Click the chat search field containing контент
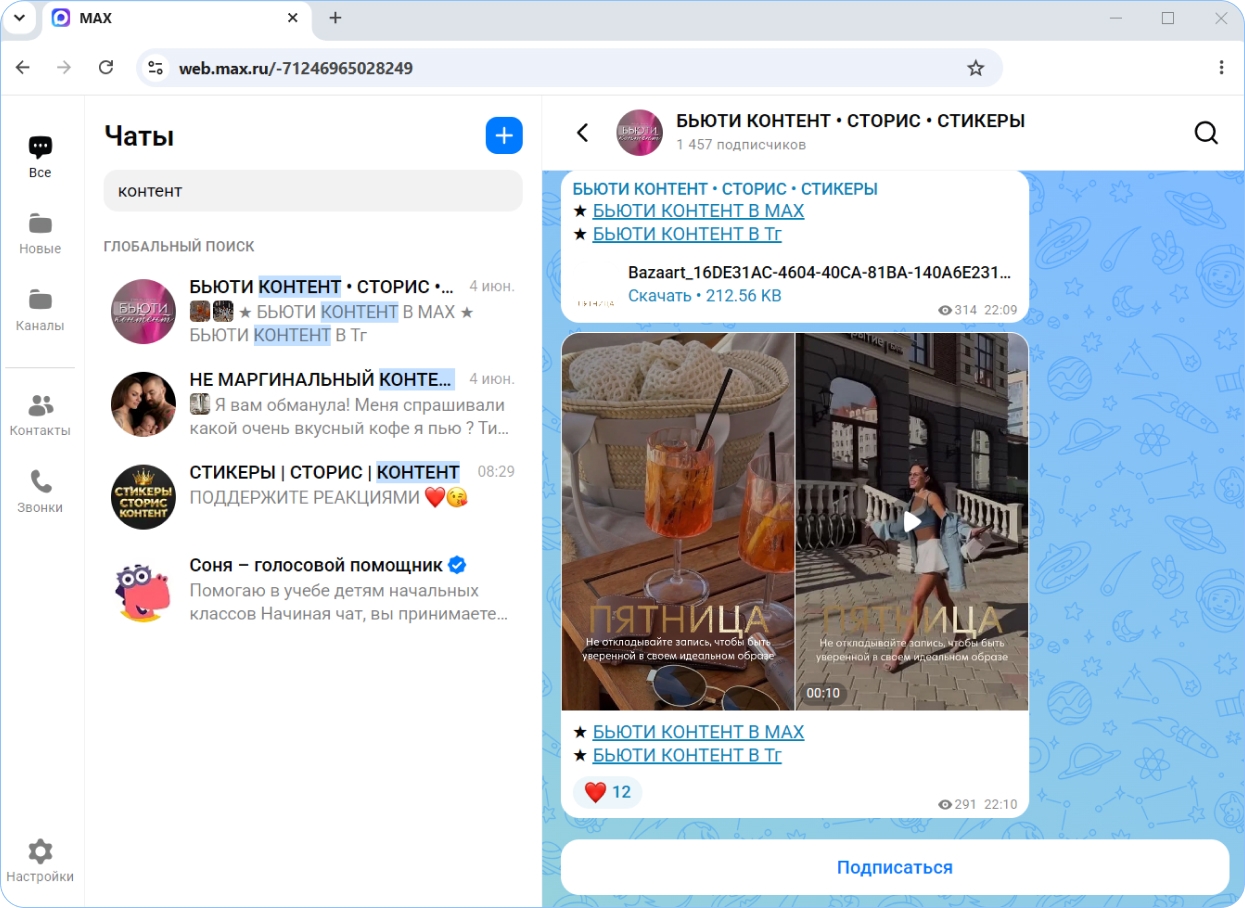This screenshot has height=908, width=1245. 313,191
